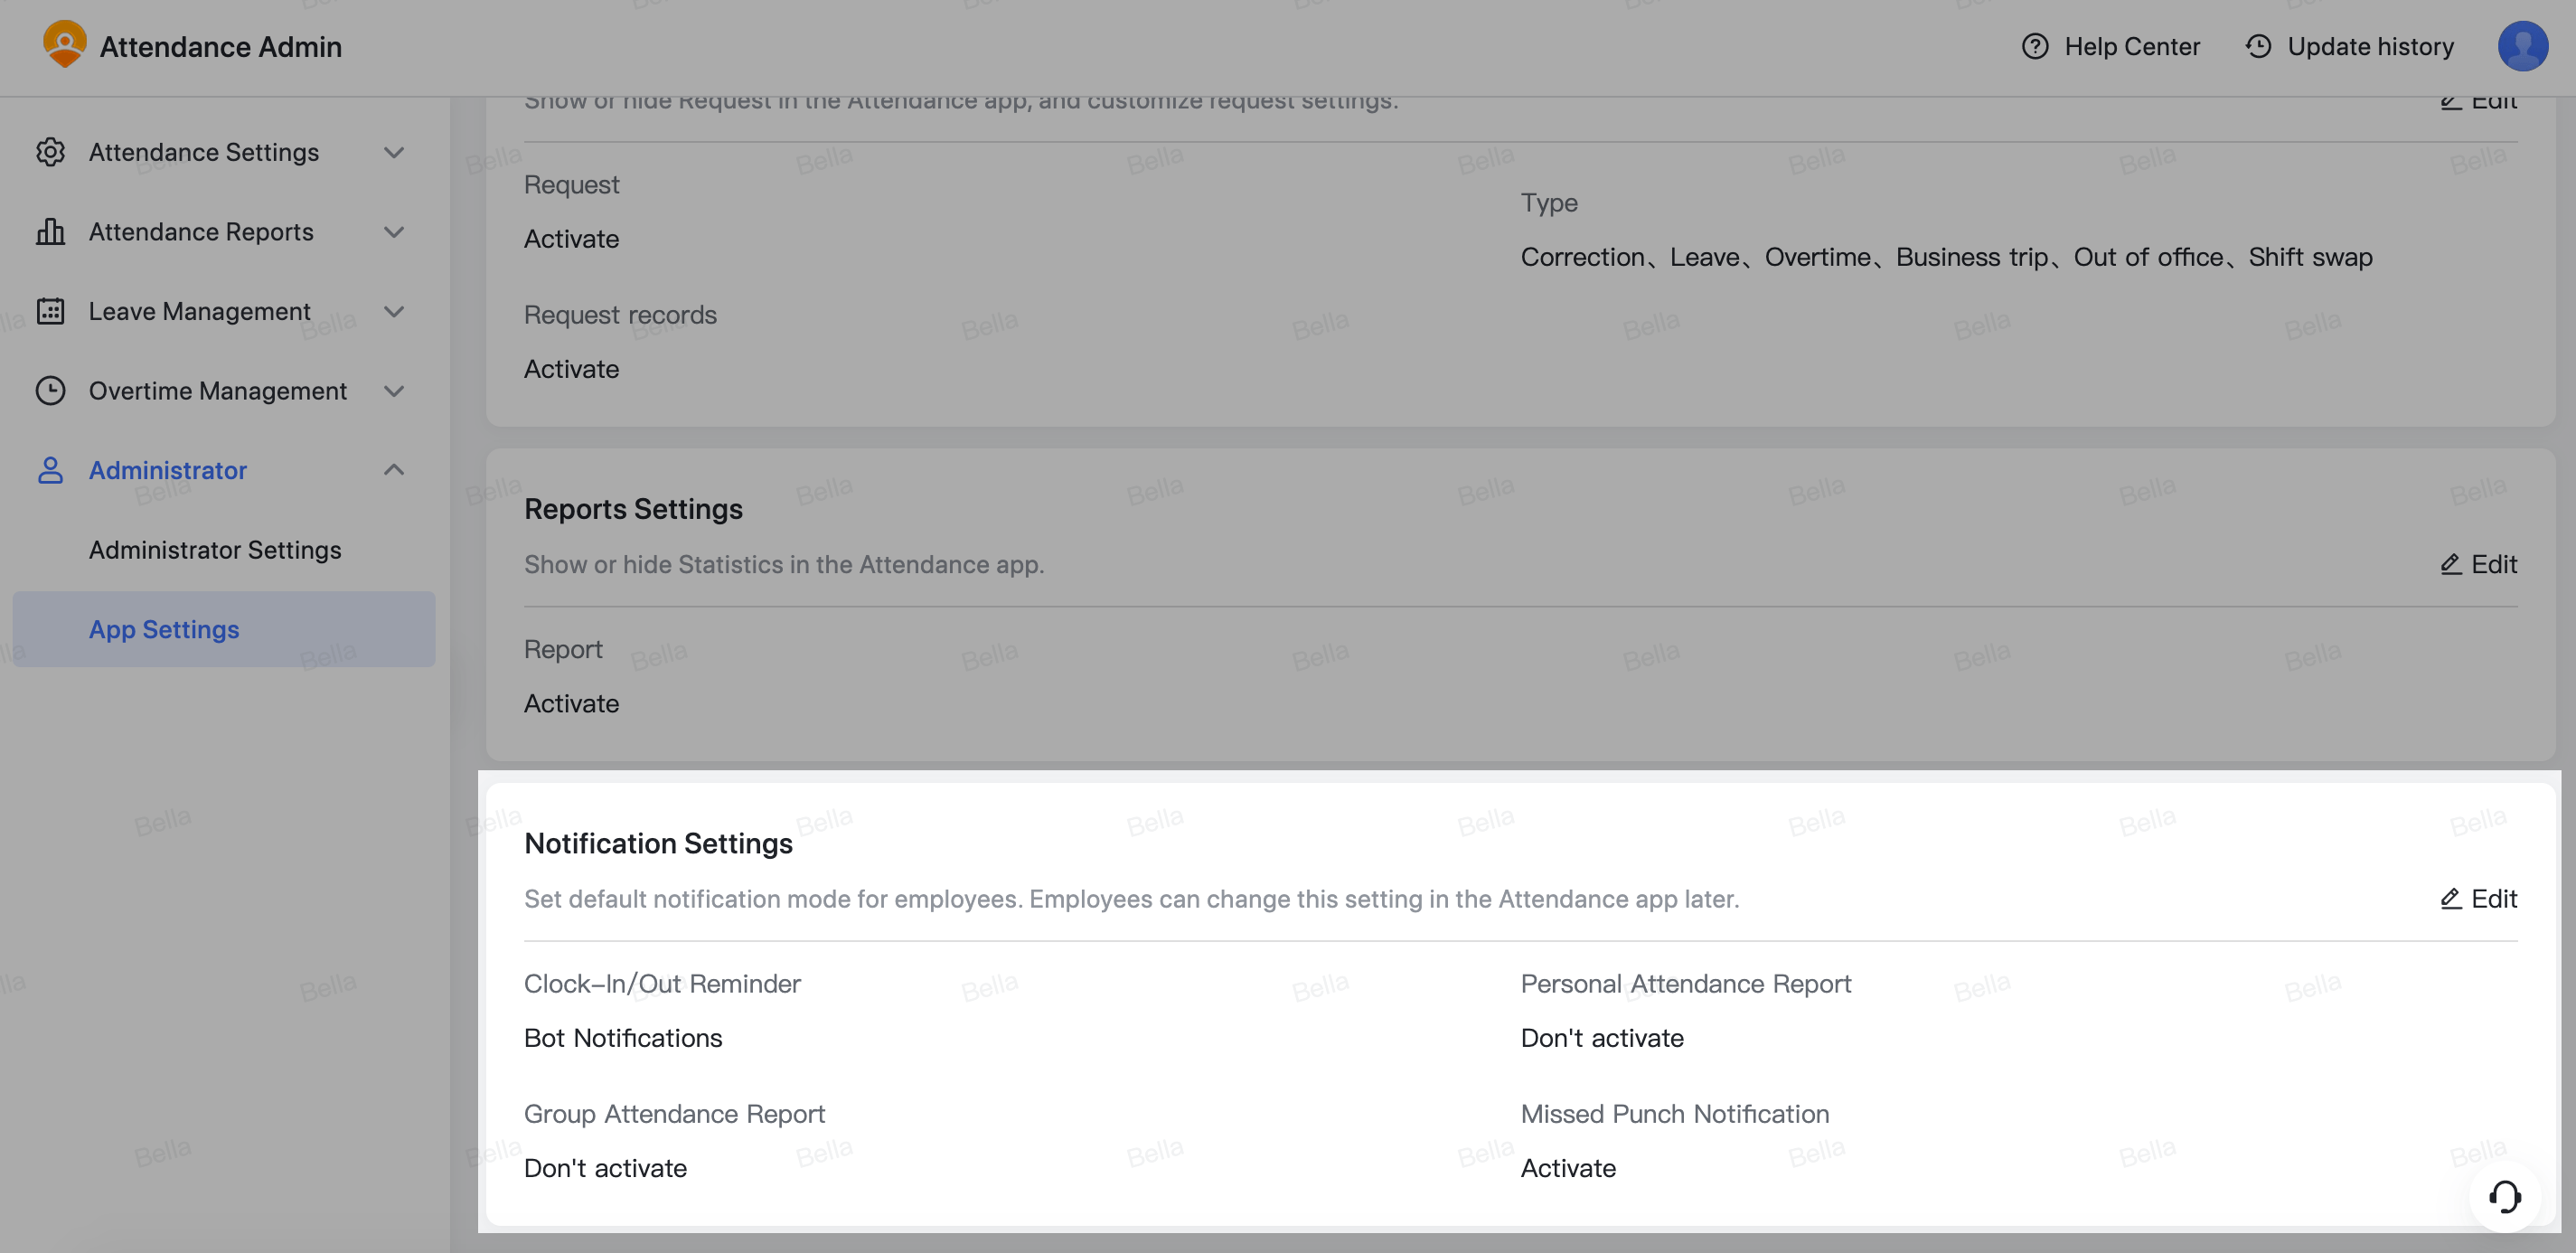Click the Leave Management calendar icon
This screenshot has height=1253, width=2576.
[x=50, y=311]
